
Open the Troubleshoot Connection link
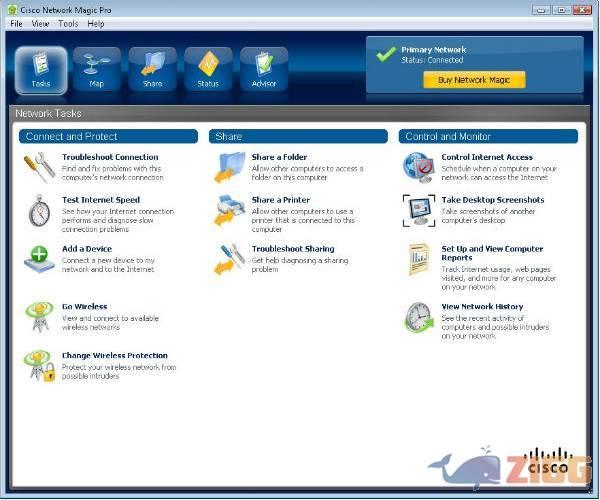[110, 157]
